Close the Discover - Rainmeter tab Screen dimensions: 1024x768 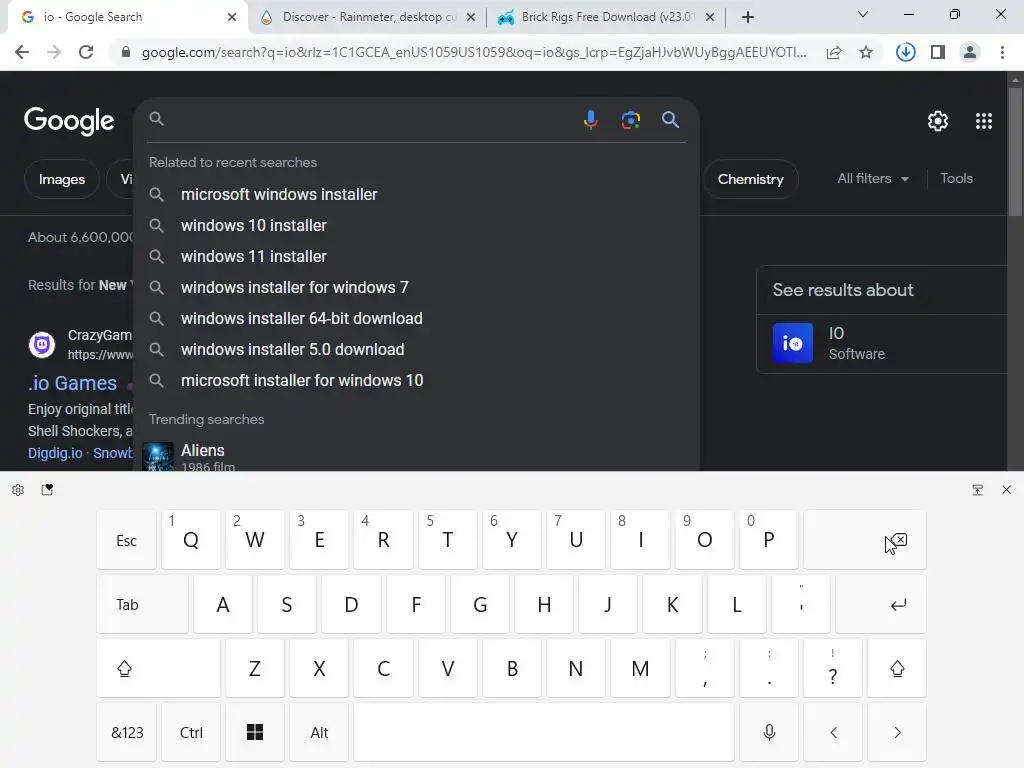471,17
